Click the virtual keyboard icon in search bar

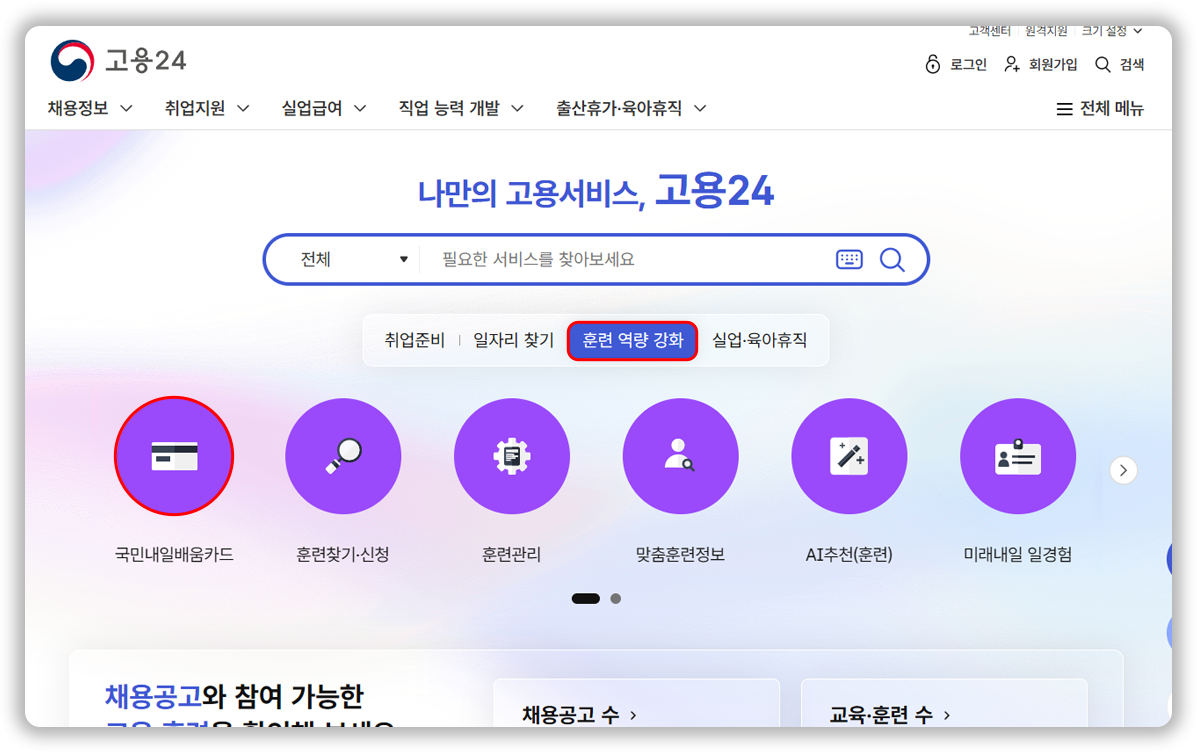click(849, 260)
